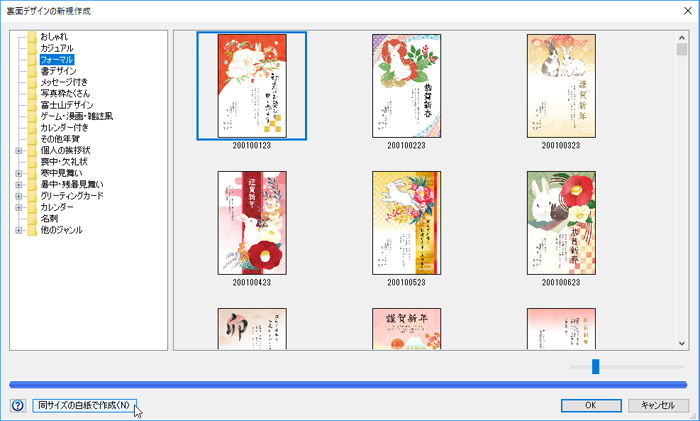Choose the 名刺 folder in tree

coord(49,219)
